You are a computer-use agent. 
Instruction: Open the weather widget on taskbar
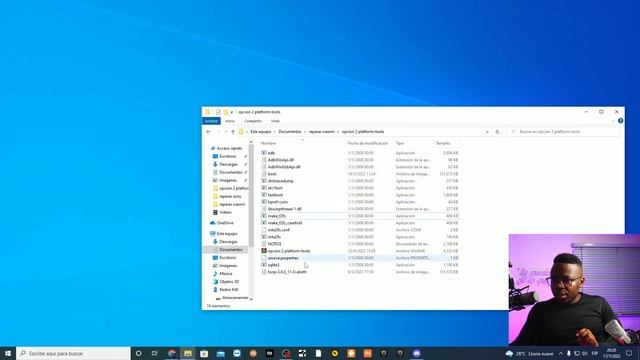(529, 353)
